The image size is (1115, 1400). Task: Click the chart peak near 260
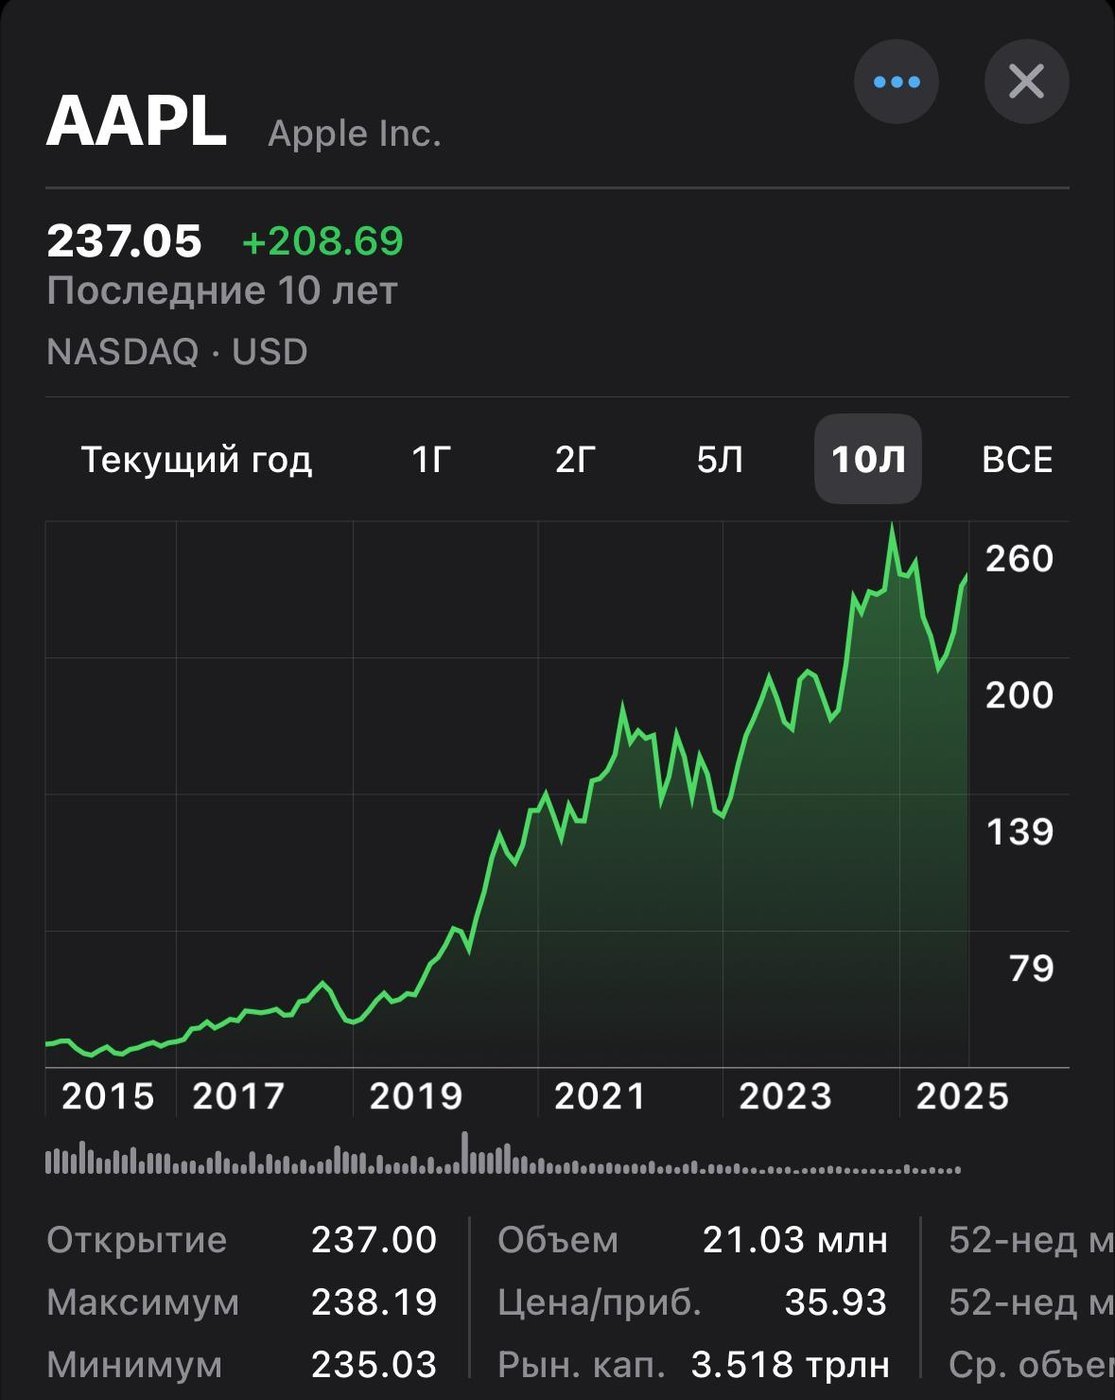[x=892, y=528]
